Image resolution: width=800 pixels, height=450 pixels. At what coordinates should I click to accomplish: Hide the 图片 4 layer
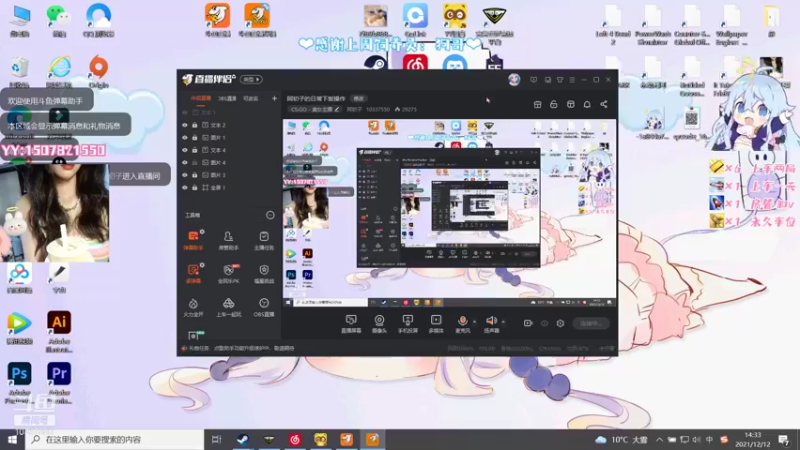[185, 163]
